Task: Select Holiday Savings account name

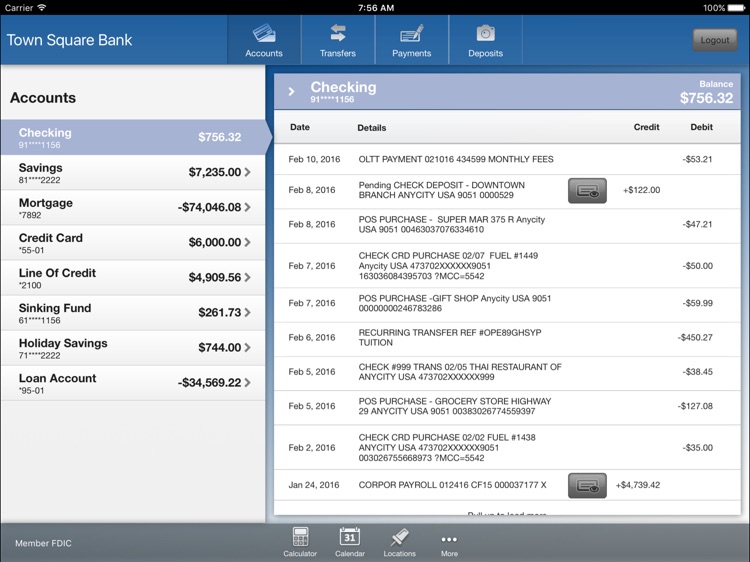Action: click(x=63, y=343)
